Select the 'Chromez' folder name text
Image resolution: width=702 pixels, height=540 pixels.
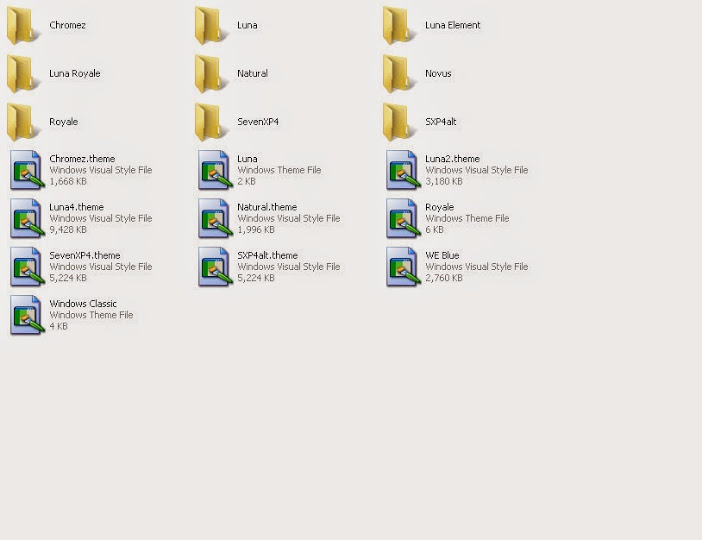pos(68,25)
